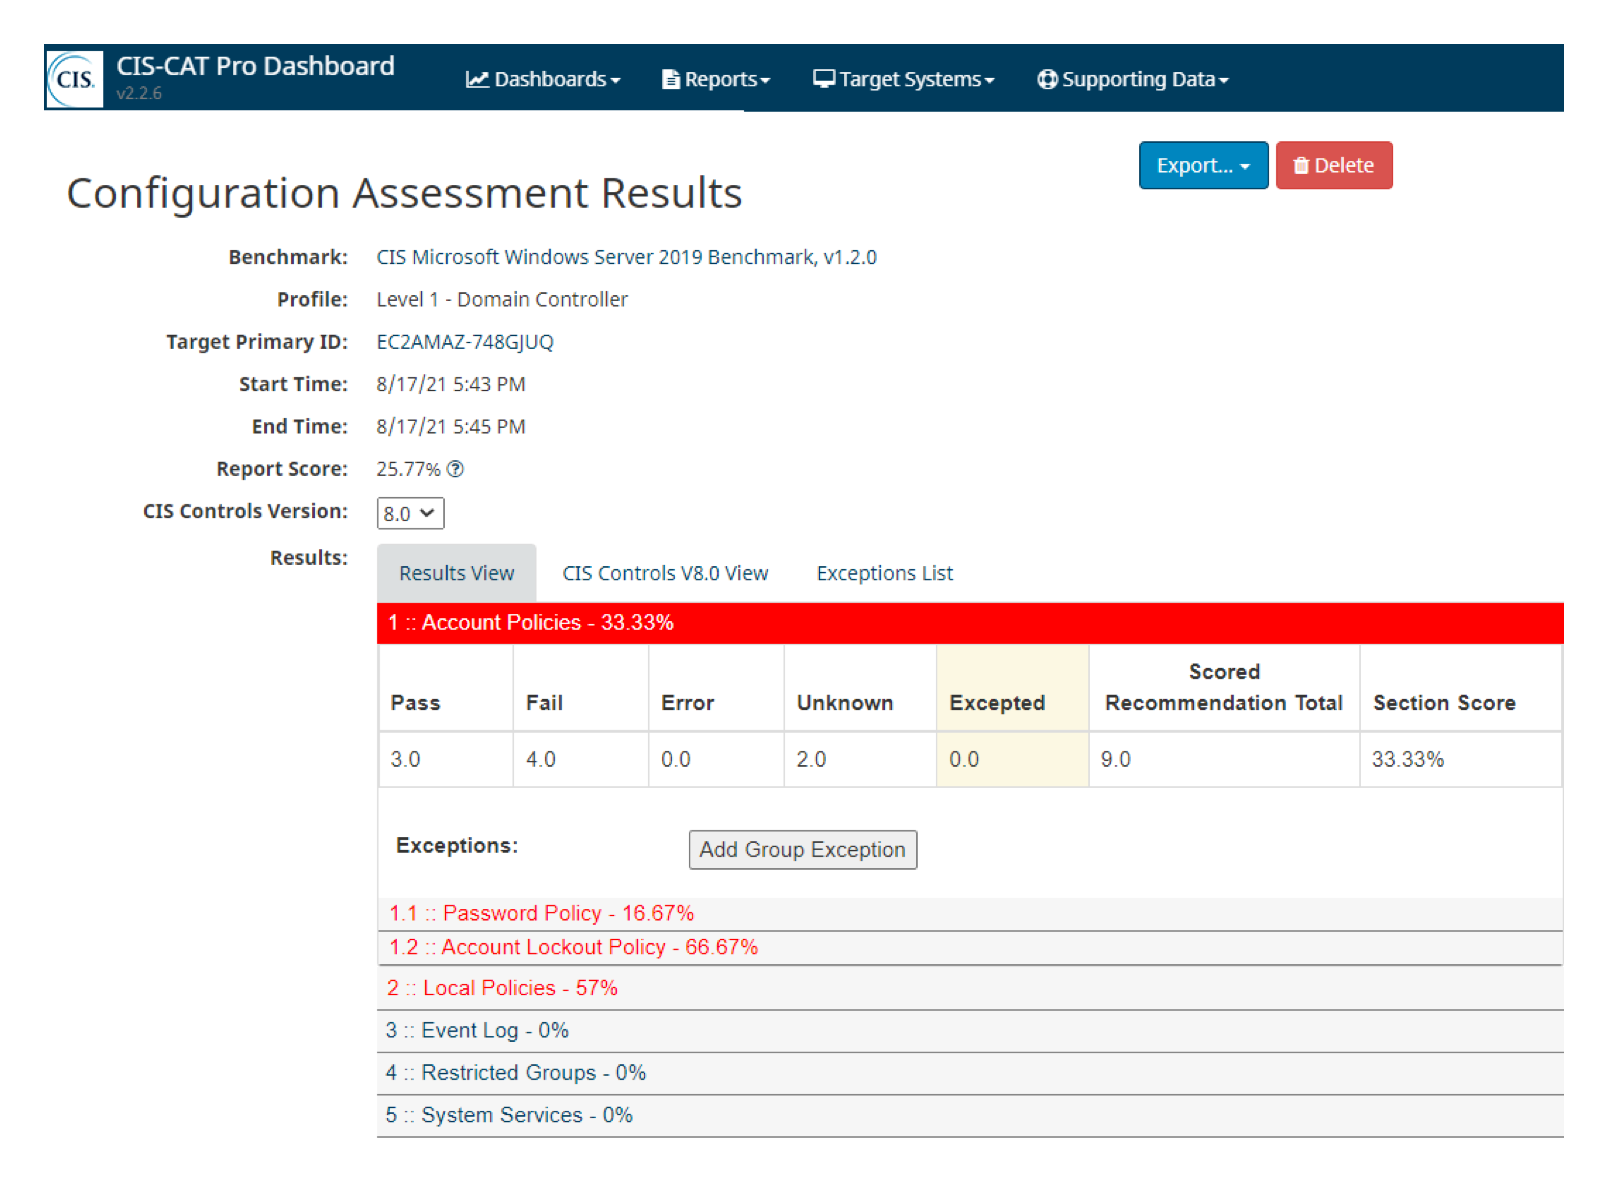This screenshot has height=1186, width=1608.
Task: Switch to the Results View tab
Action: coord(456,573)
